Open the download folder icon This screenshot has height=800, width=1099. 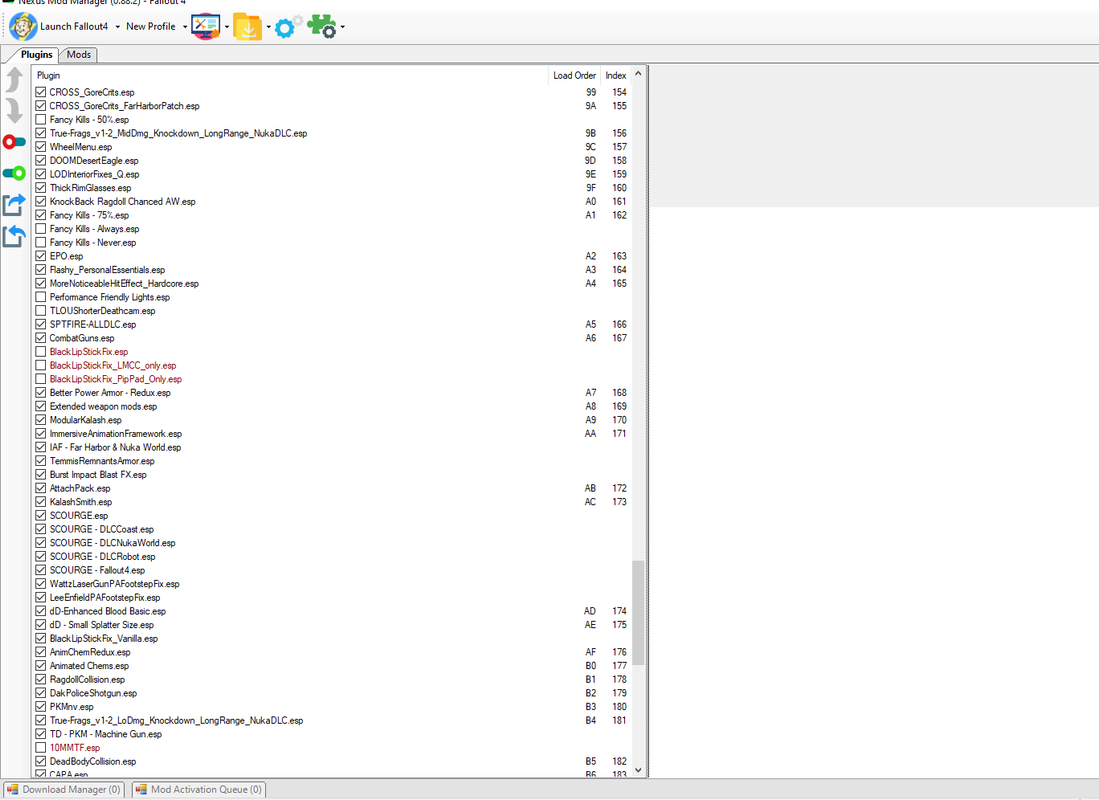[x=247, y=27]
